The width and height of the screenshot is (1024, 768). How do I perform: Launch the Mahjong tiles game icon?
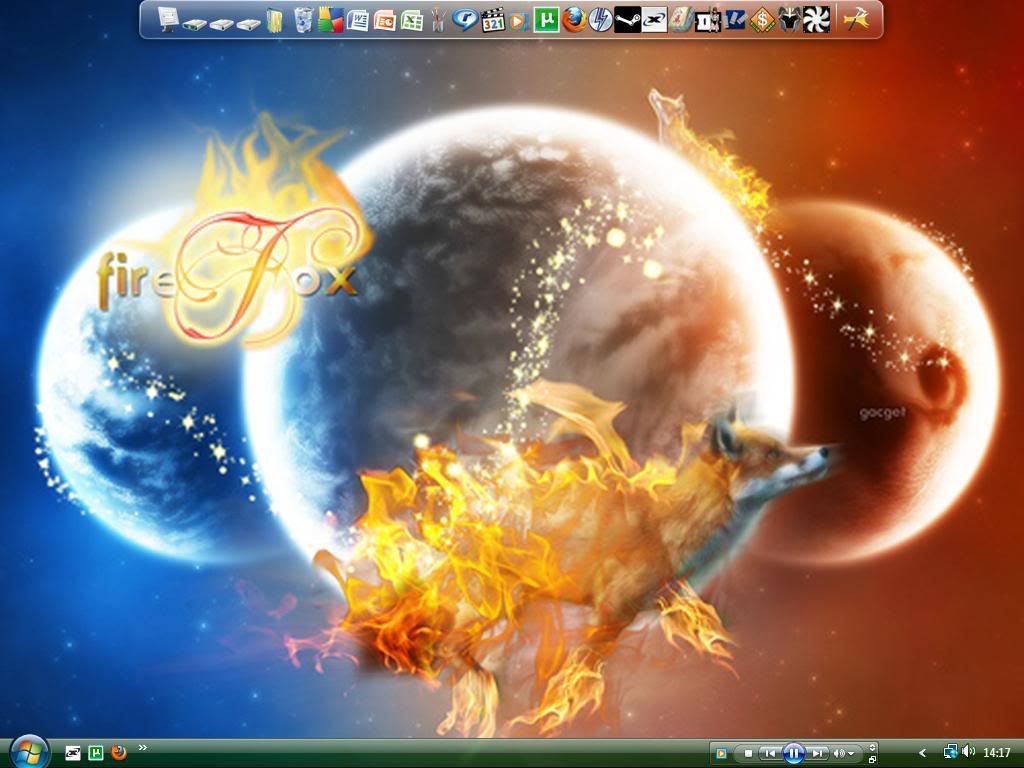coord(680,20)
